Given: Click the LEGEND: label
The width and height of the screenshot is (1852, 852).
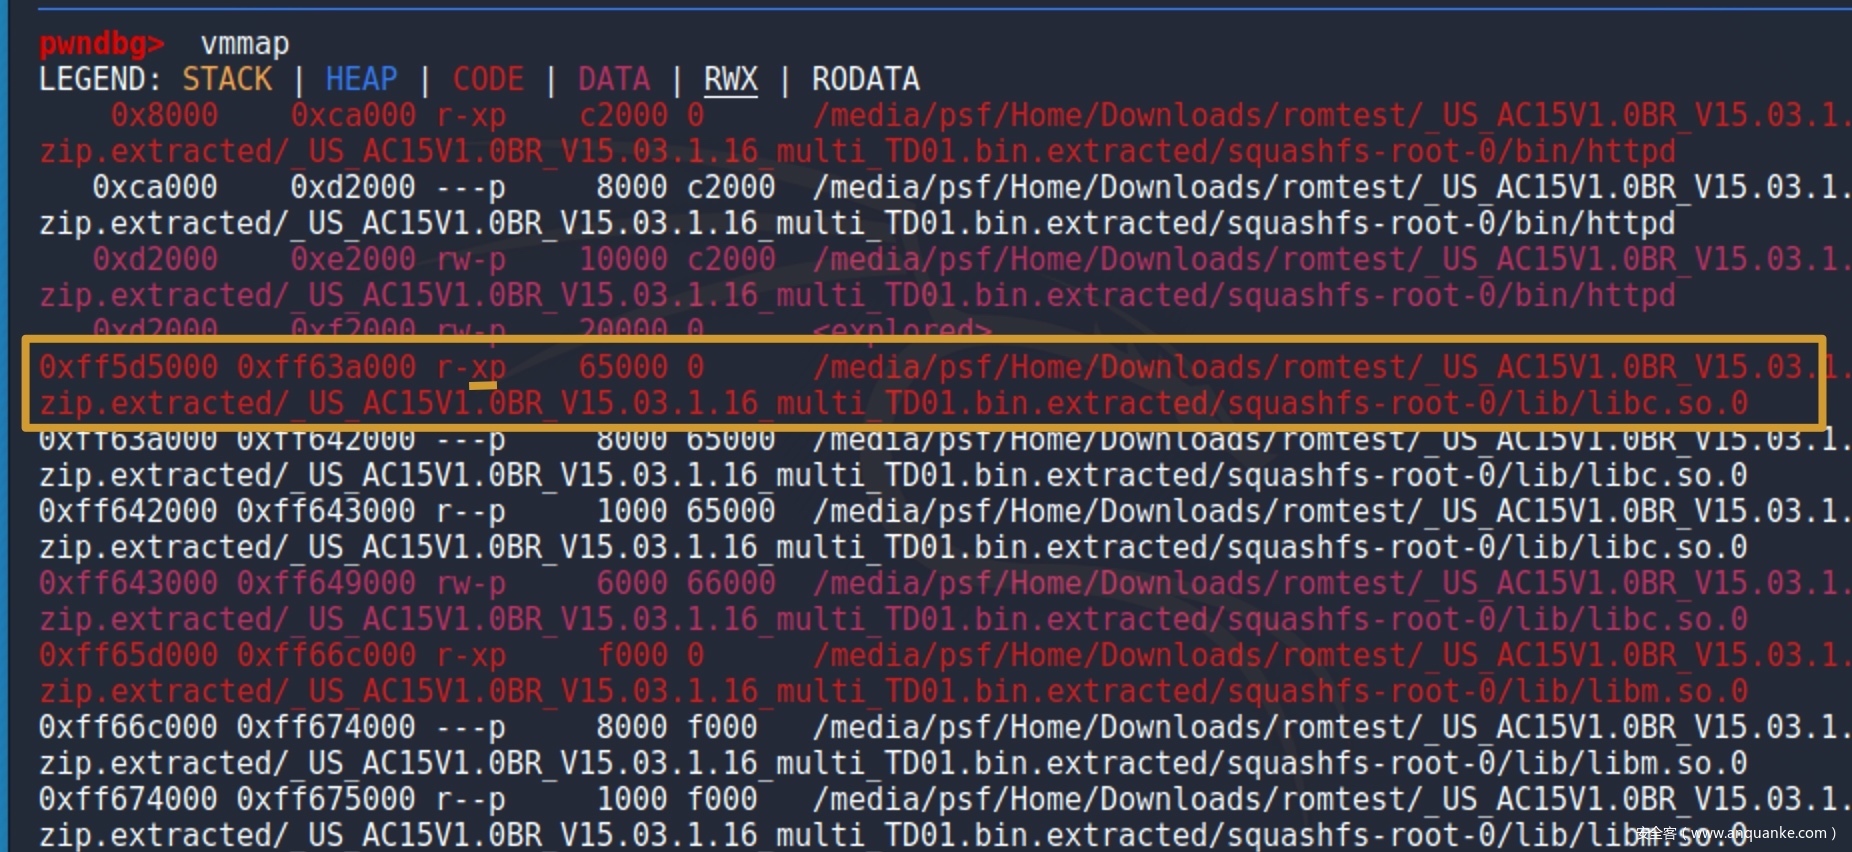Looking at the screenshot, I should (99, 80).
